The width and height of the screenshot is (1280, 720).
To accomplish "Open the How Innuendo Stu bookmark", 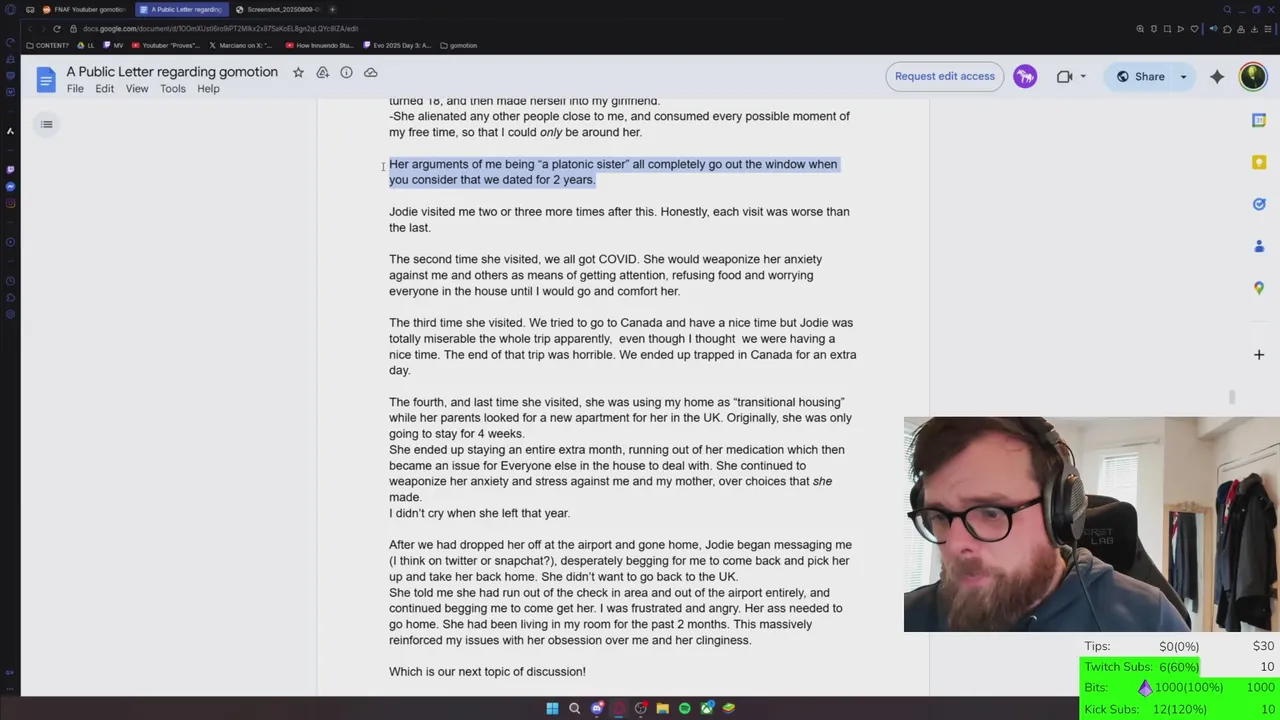I will tap(319, 45).
